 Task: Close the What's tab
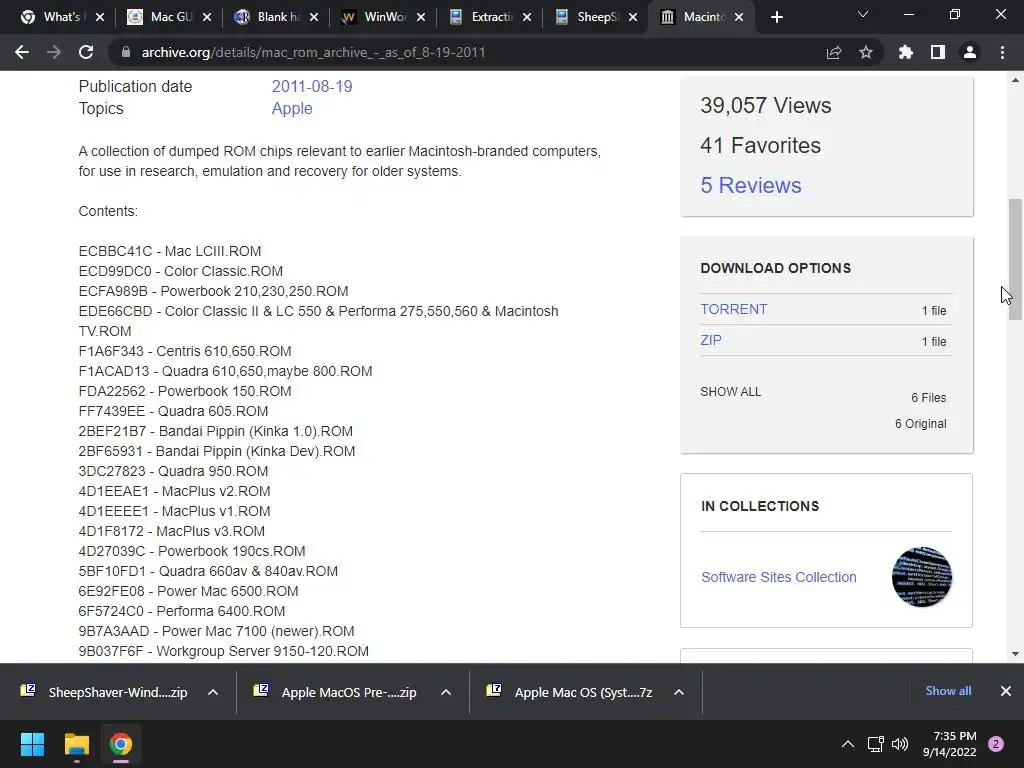(x=100, y=17)
